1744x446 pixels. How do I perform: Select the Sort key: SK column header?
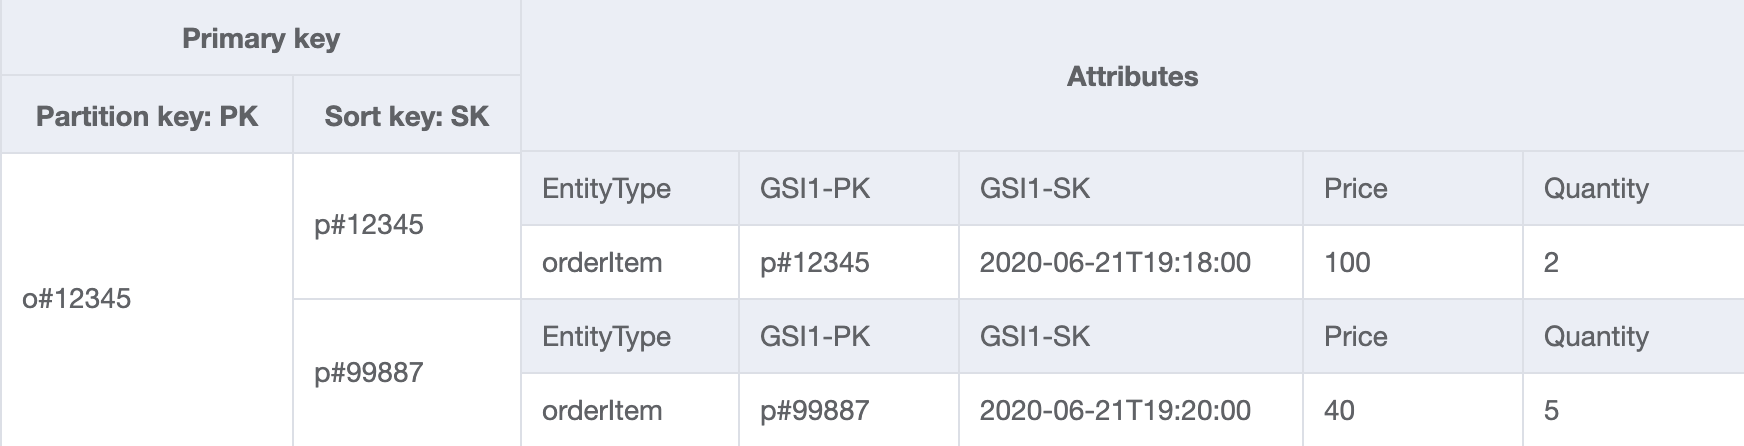click(x=406, y=116)
